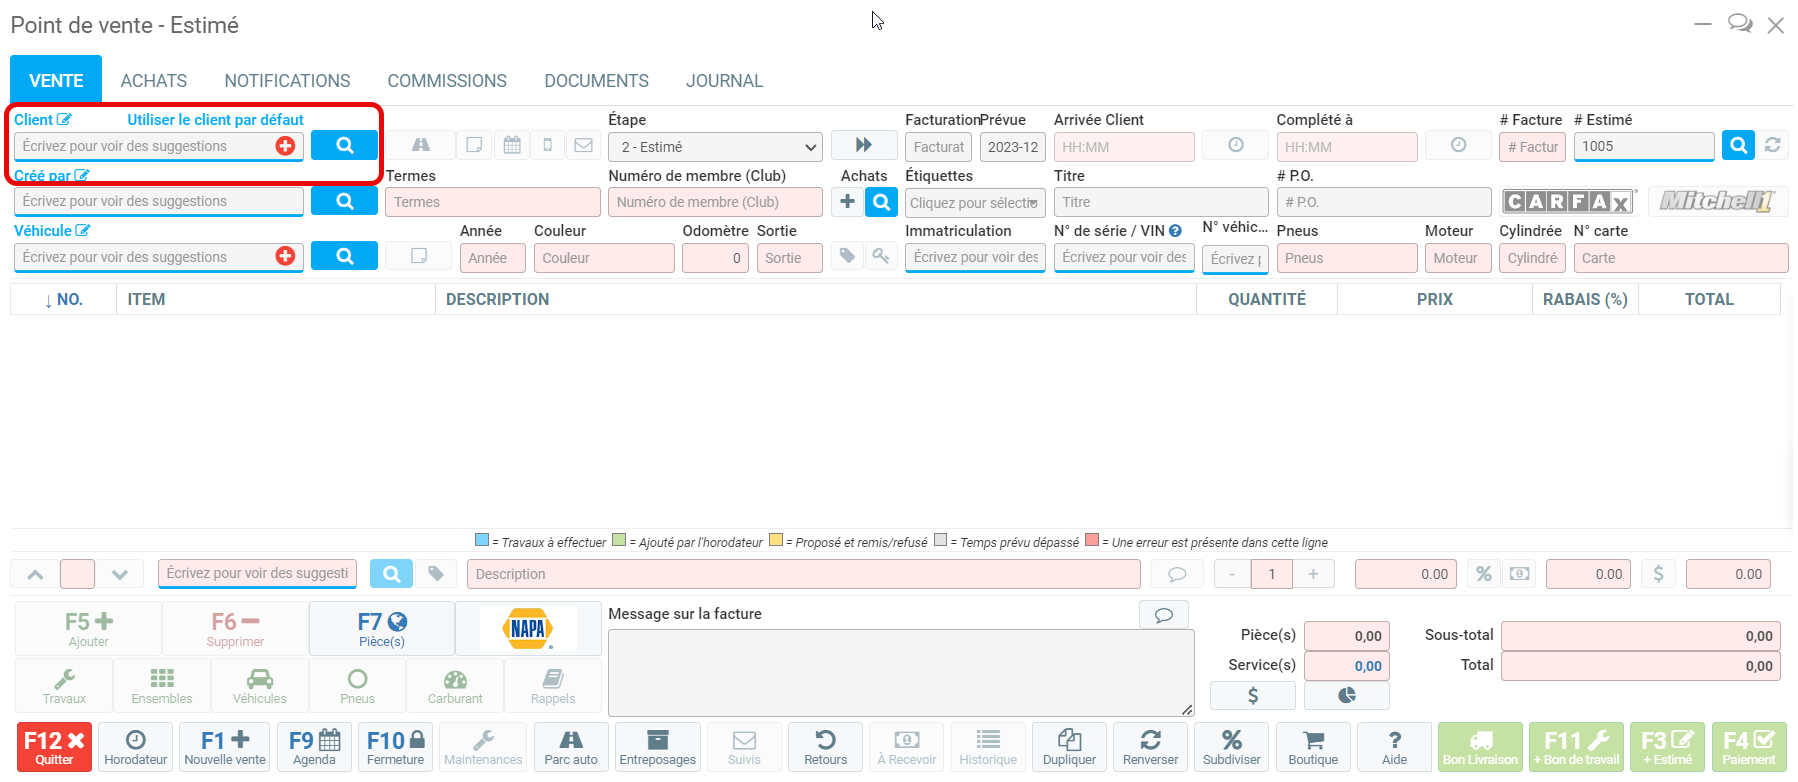This screenshot has width=1798, height=782.
Task: Click the F12 Quitter button
Action: pyautogui.click(x=54, y=747)
